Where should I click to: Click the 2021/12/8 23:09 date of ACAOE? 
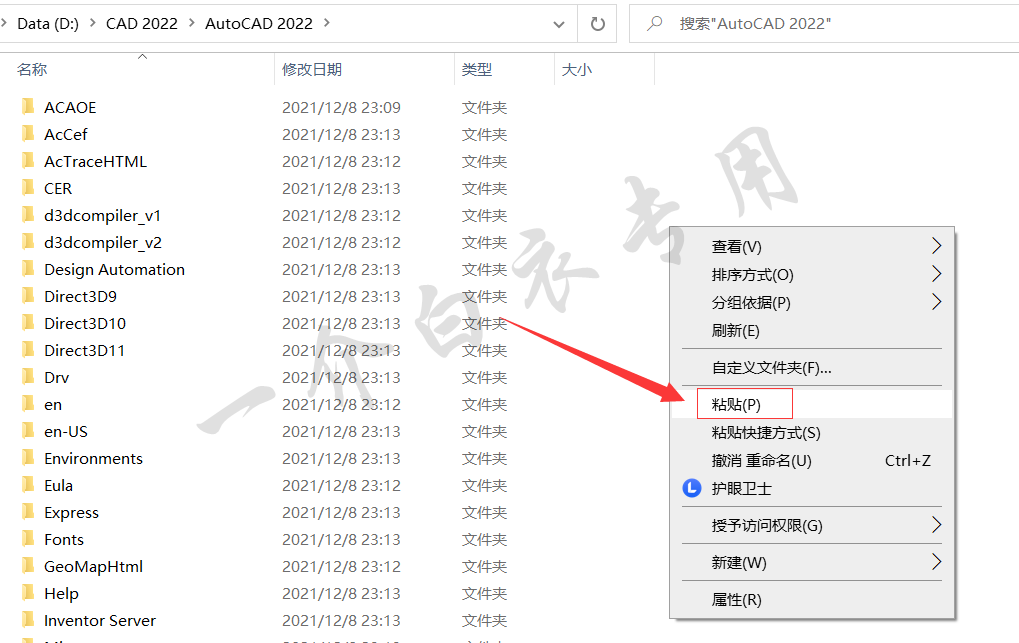click(x=341, y=107)
